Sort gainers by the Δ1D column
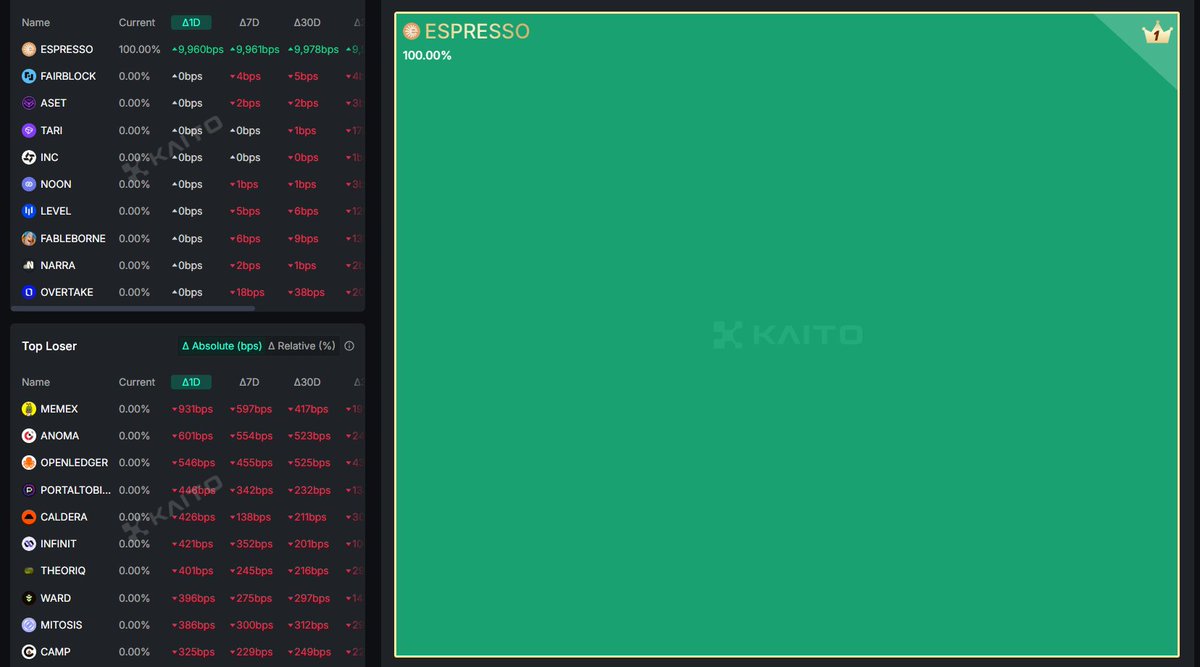 point(191,22)
